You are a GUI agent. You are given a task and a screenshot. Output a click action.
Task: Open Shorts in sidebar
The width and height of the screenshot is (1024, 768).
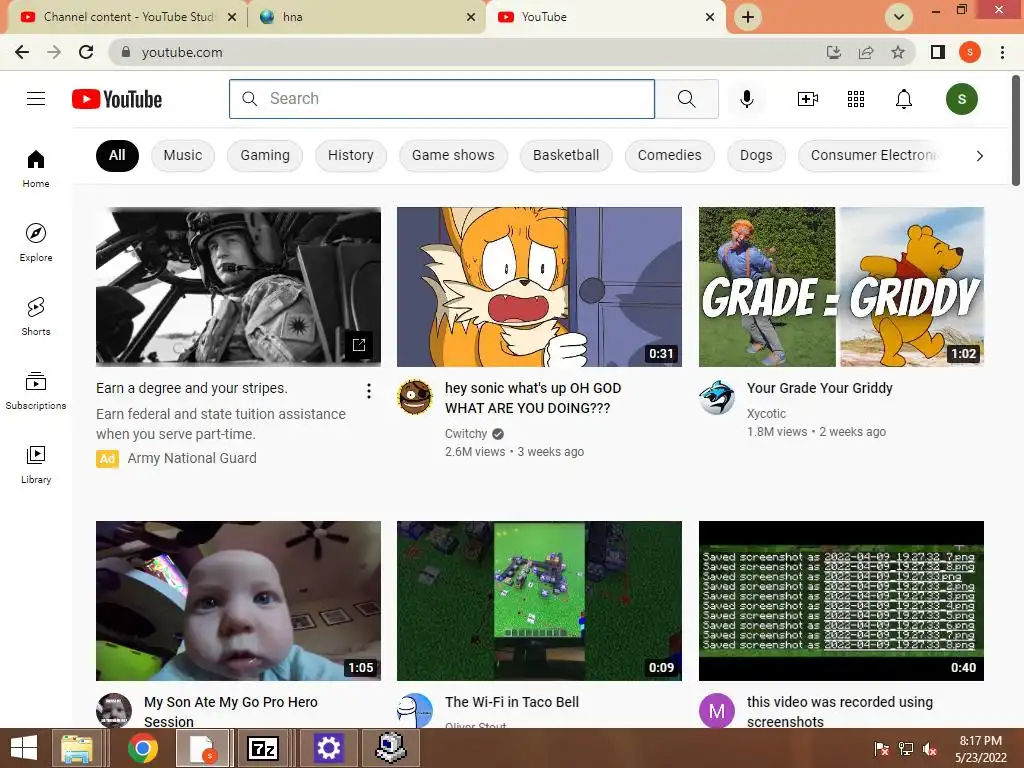[36, 317]
